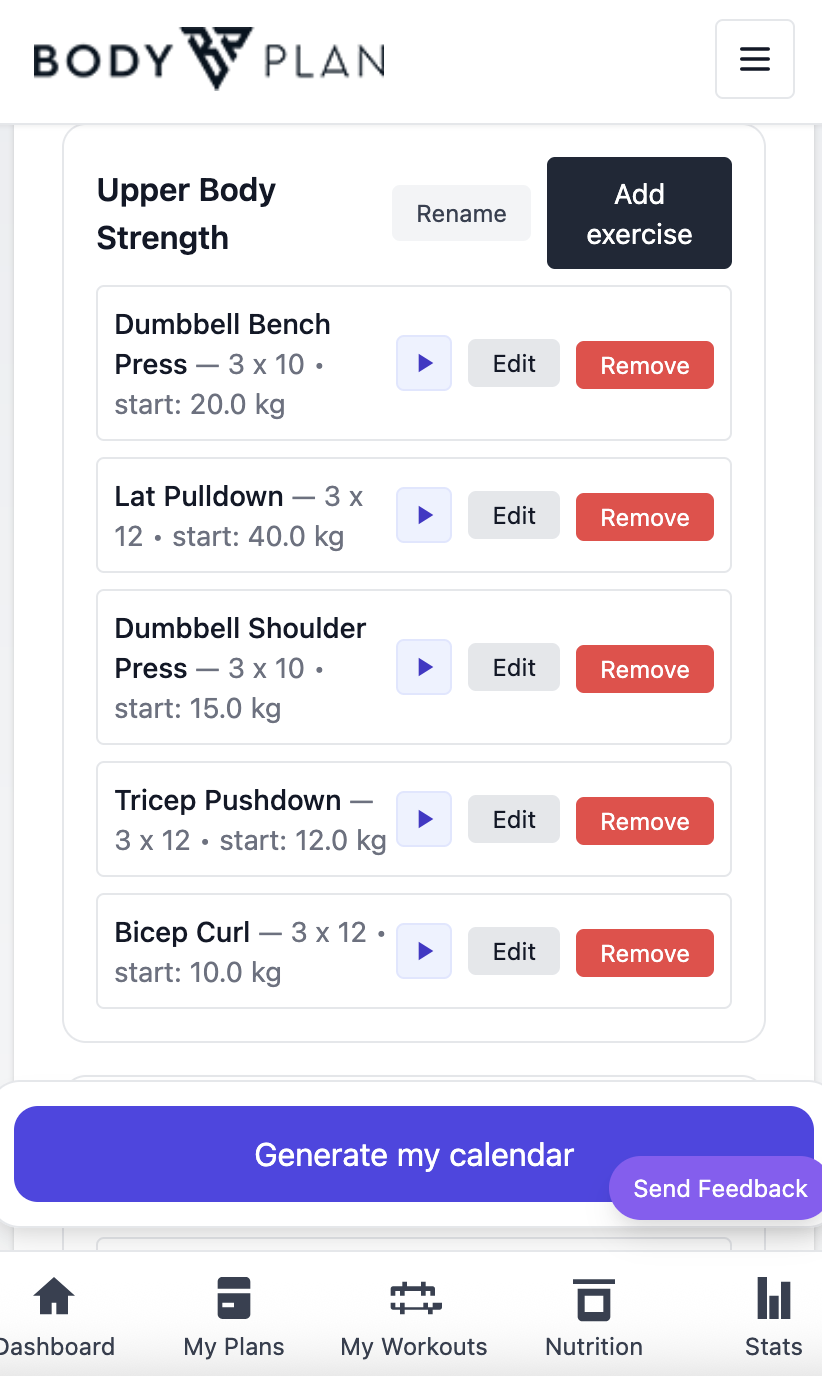
Task: Edit the Dumbbell Bench Press exercise
Action: point(514,364)
